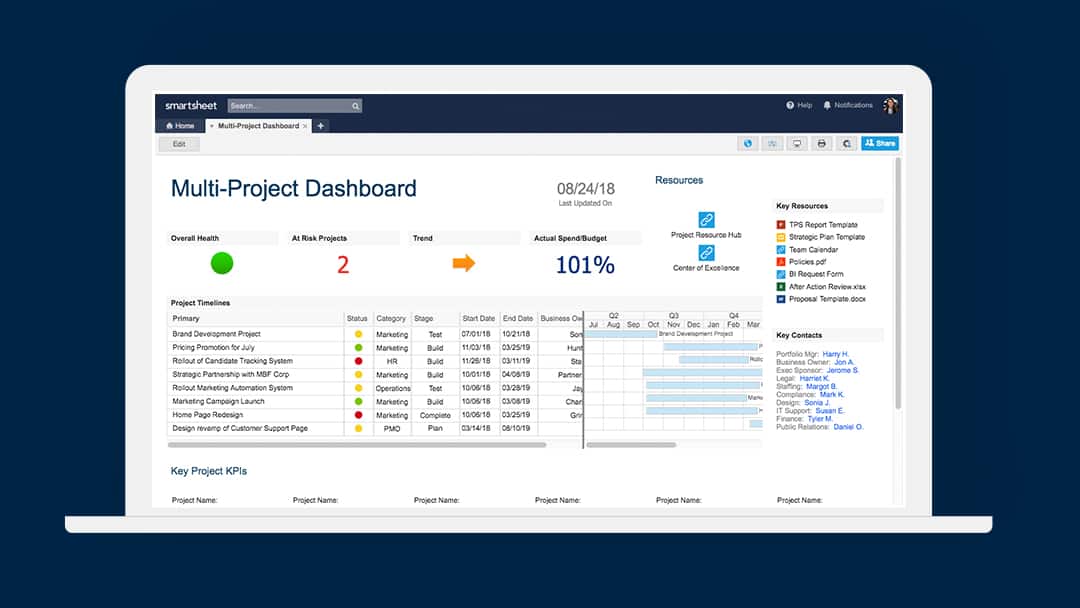The height and width of the screenshot is (608, 1080).
Task: Click the vertical dashboard scrollbar
Action: [897, 284]
